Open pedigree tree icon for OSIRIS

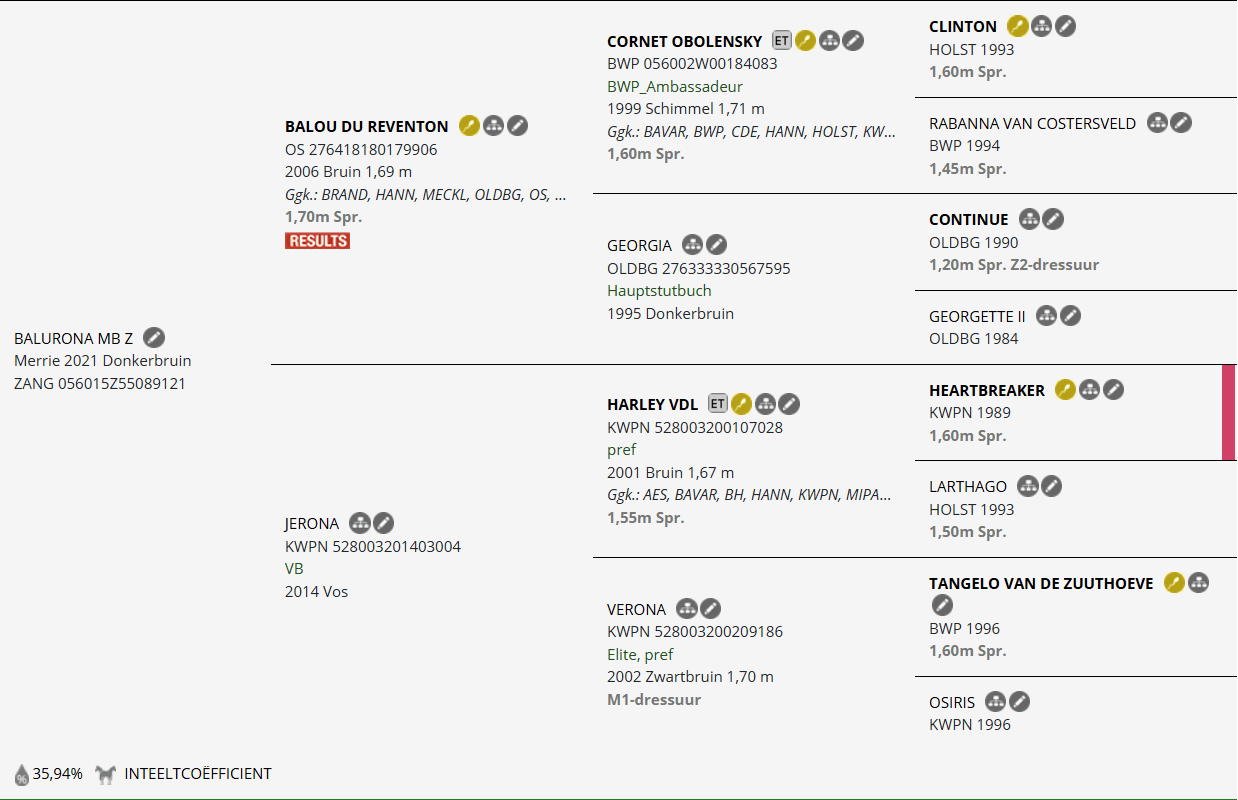pyautogui.click(x=995, y=702)
